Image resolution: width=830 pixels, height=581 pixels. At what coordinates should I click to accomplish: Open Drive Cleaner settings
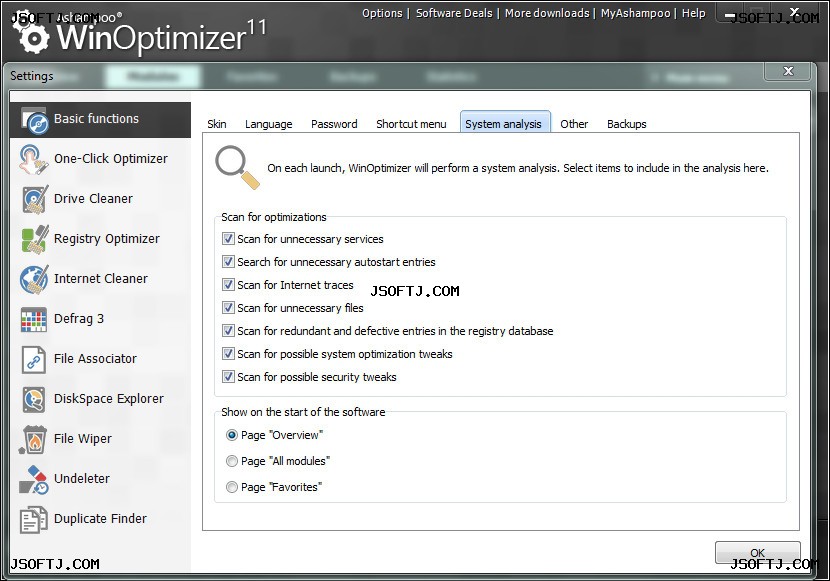(101, 199)
